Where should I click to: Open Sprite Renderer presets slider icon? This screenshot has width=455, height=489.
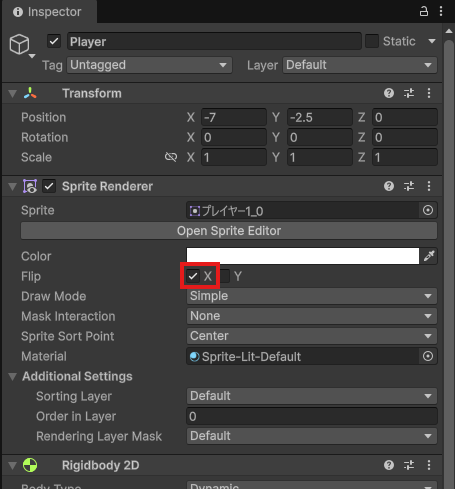click(409, 186)
